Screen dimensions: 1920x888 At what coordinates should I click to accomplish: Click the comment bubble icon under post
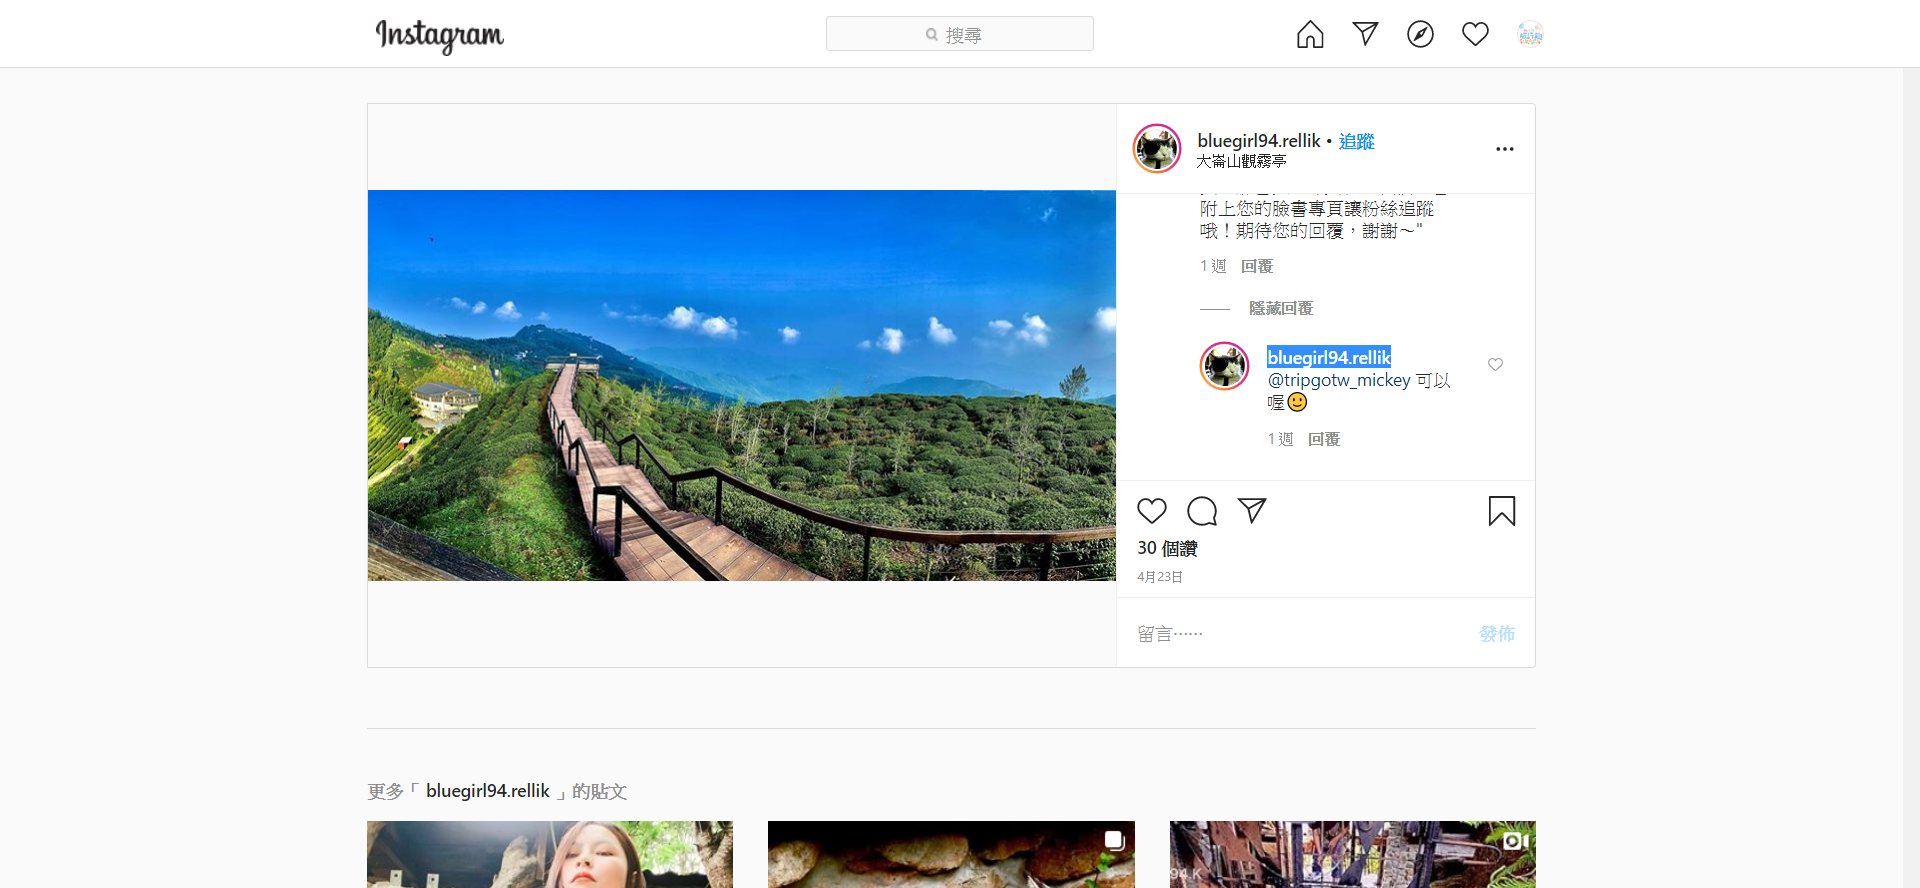1202,511
